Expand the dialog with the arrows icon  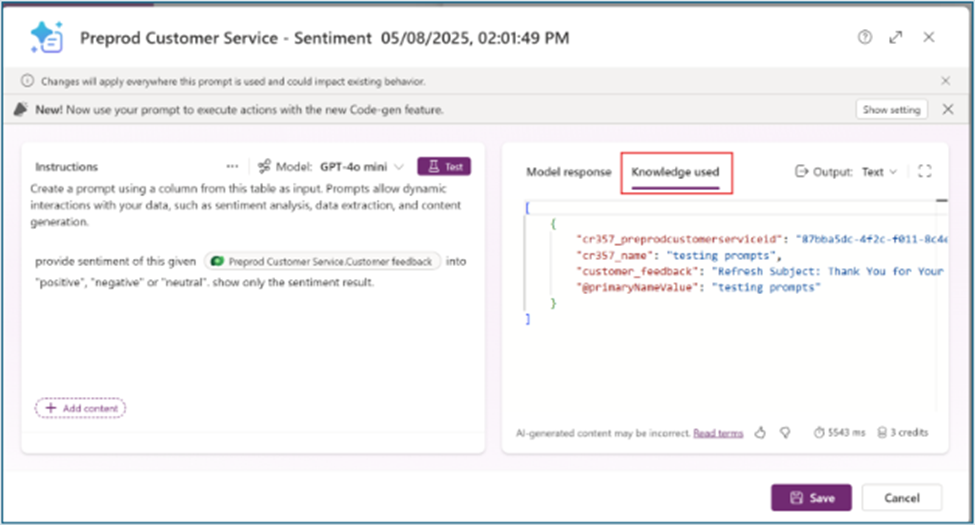click(x=895, y=37)
